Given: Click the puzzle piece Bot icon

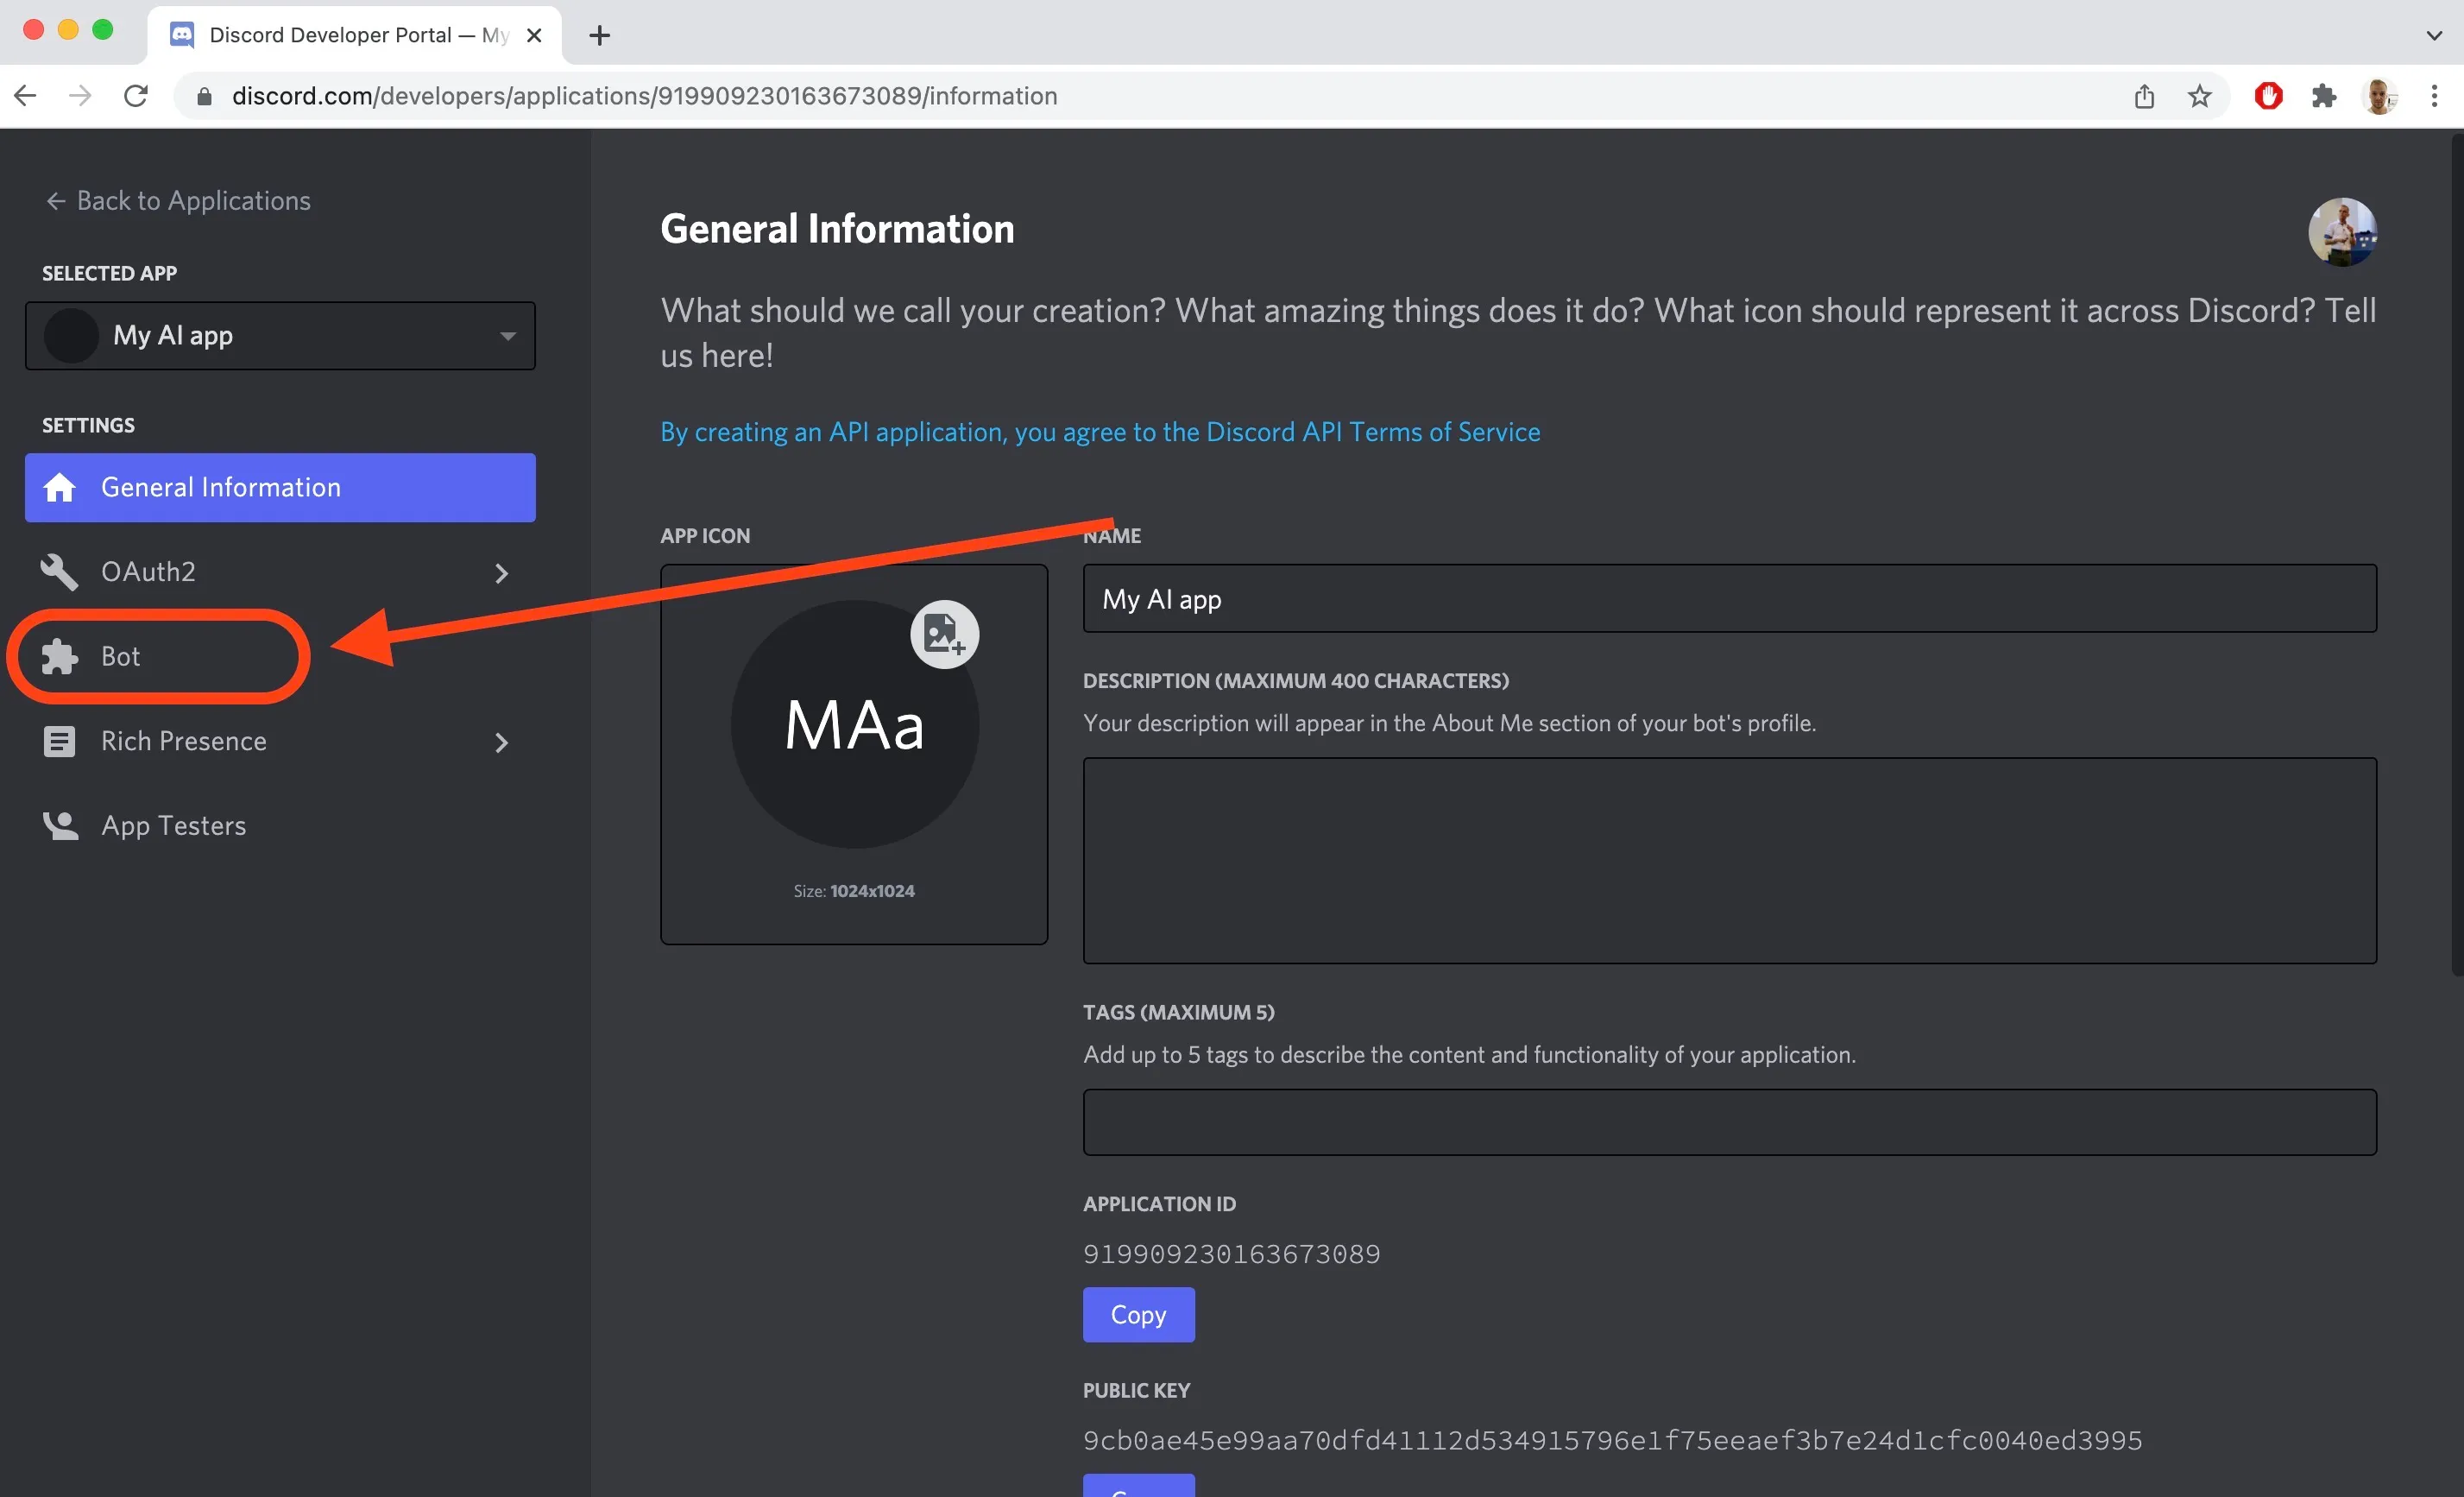Looking at the screenshot, I should pos(59,657).
